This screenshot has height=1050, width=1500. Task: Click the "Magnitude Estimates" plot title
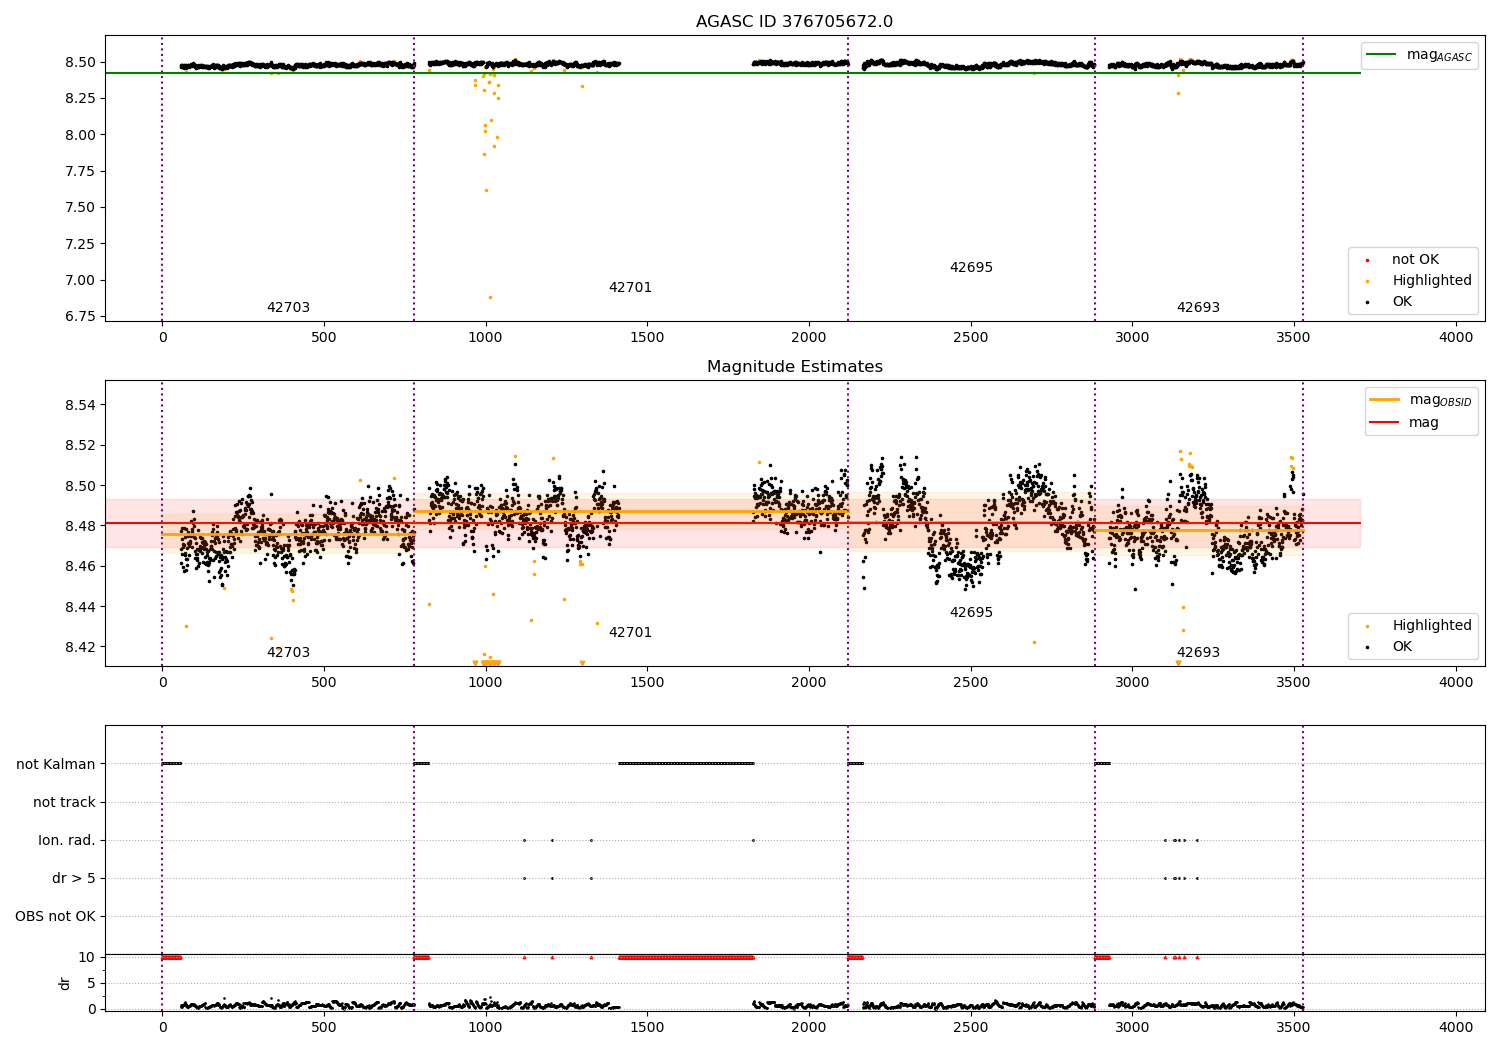tap(795, 367)
